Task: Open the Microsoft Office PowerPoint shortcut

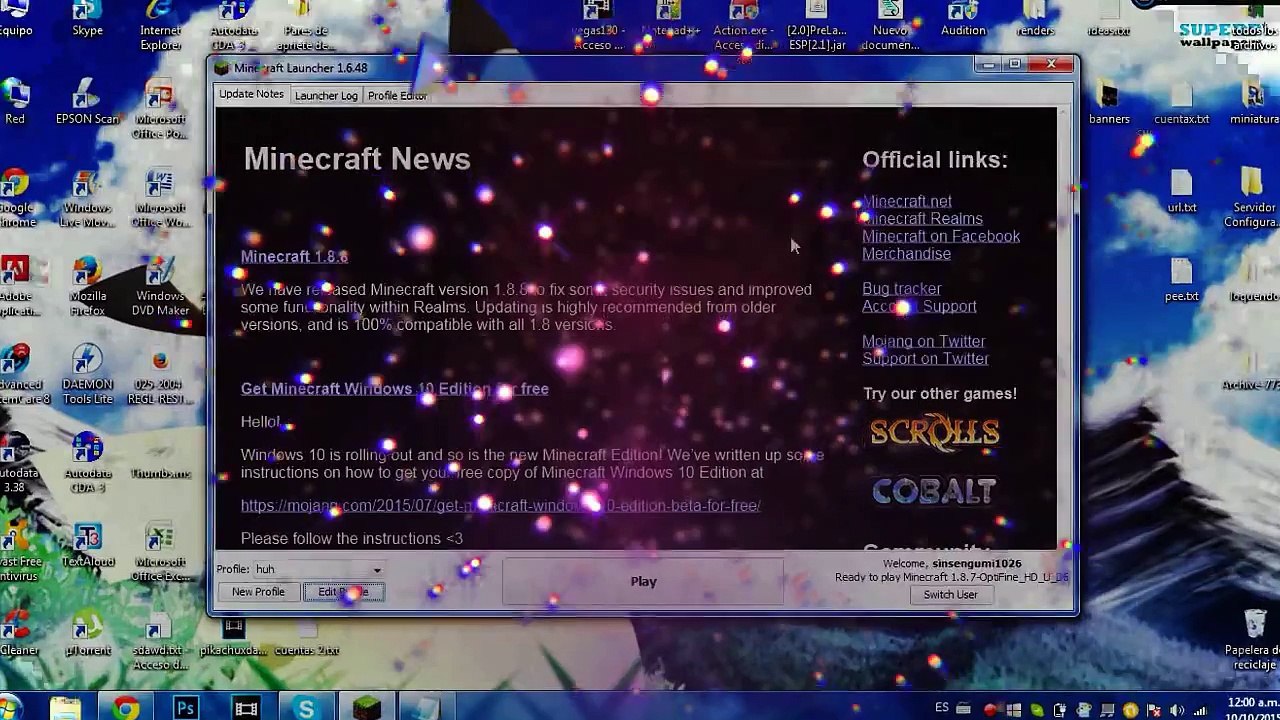Action: (x=160, y=110)
